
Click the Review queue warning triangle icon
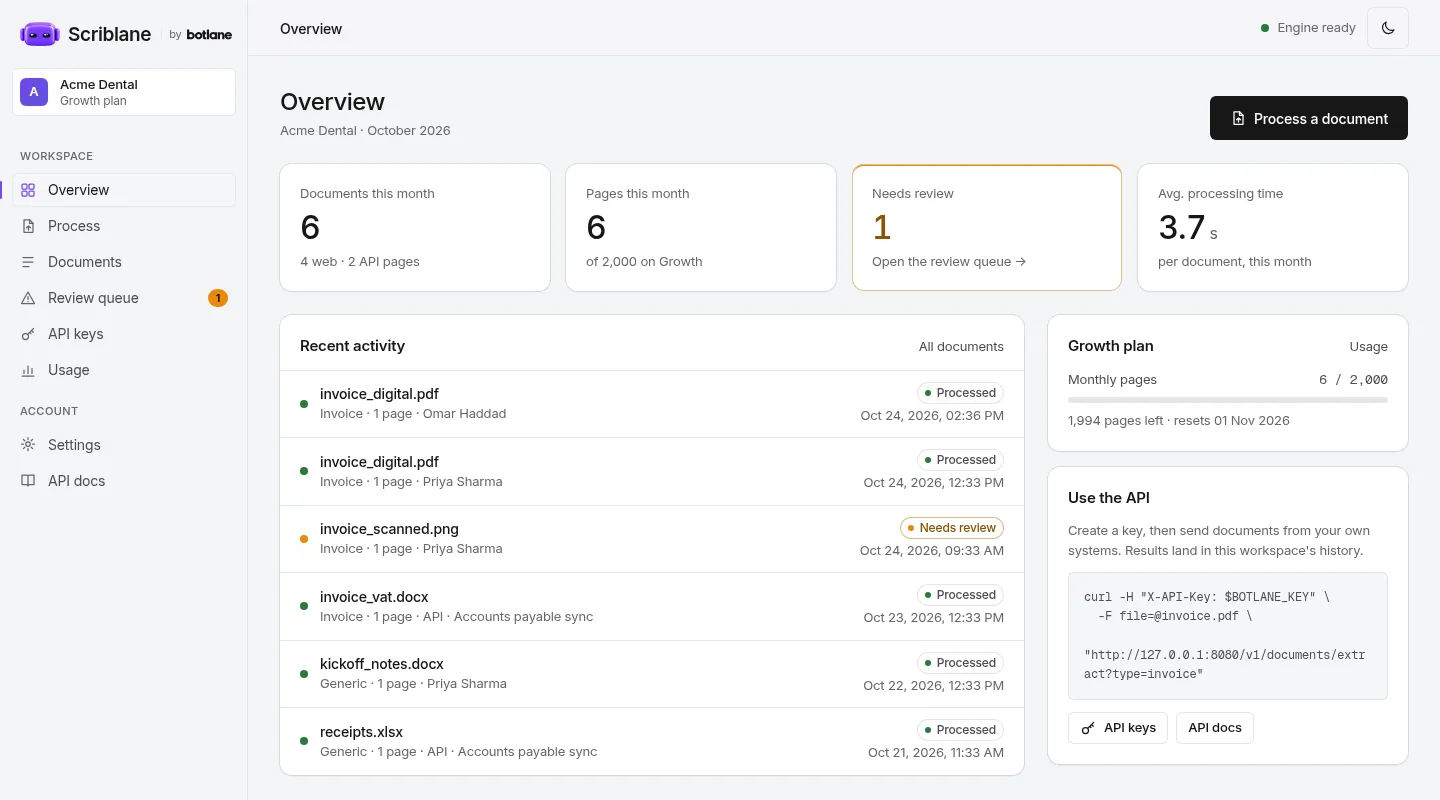28,298
